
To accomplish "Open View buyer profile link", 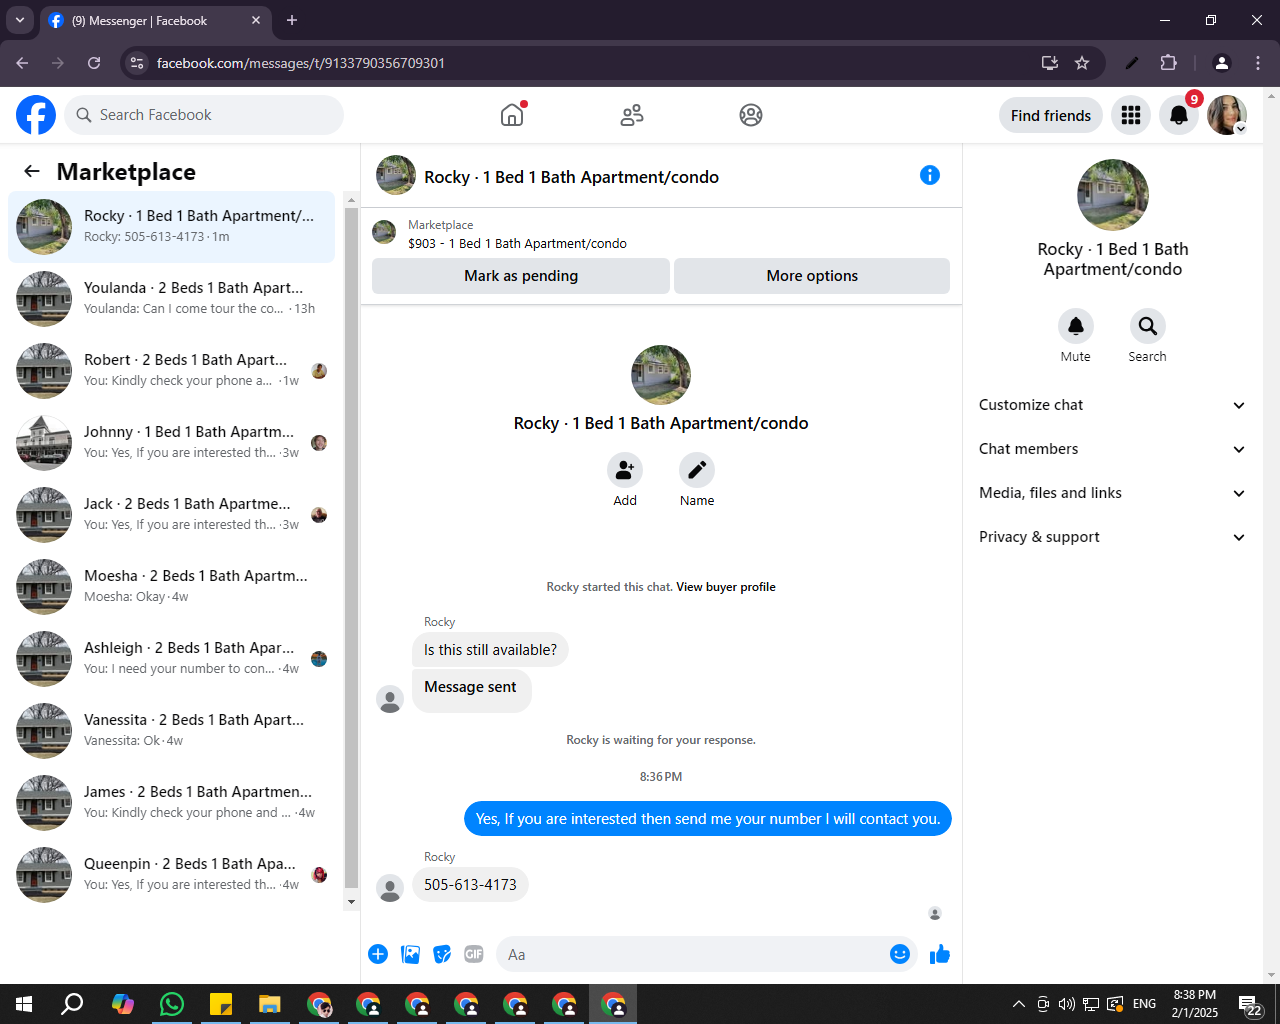I will (726, 587).
